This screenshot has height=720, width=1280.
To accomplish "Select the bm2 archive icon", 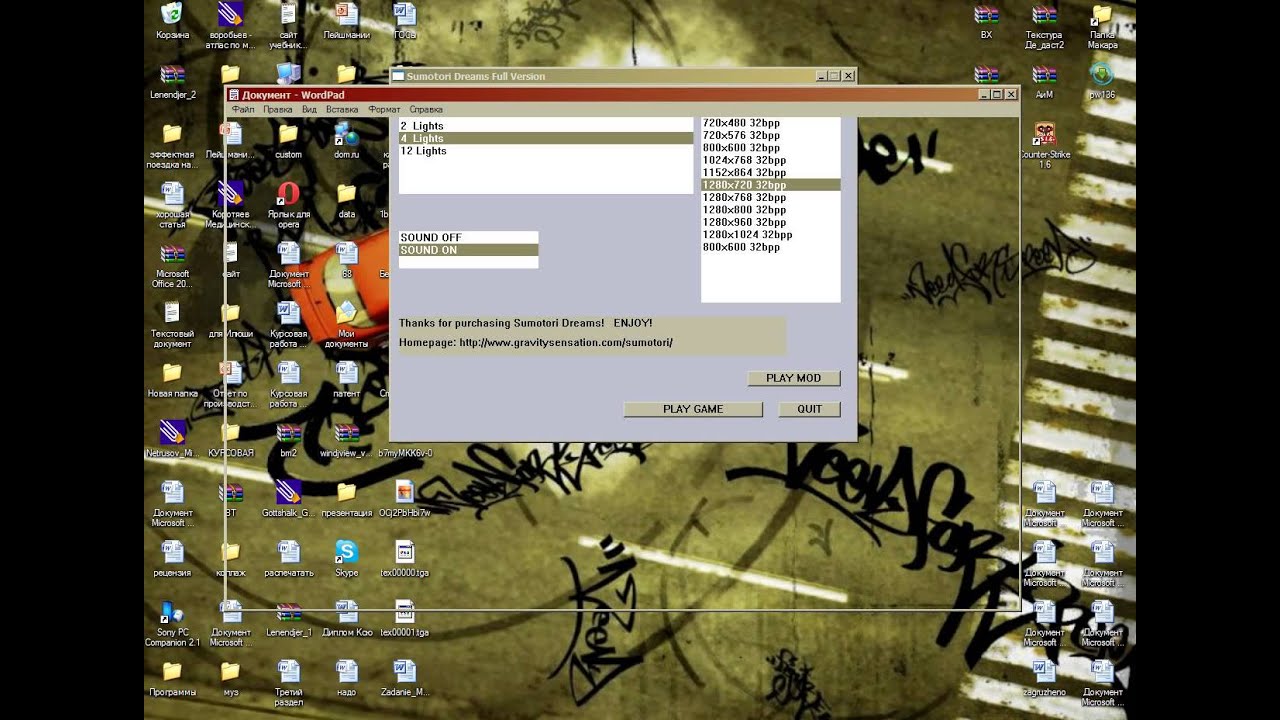I will coord(288,432).
